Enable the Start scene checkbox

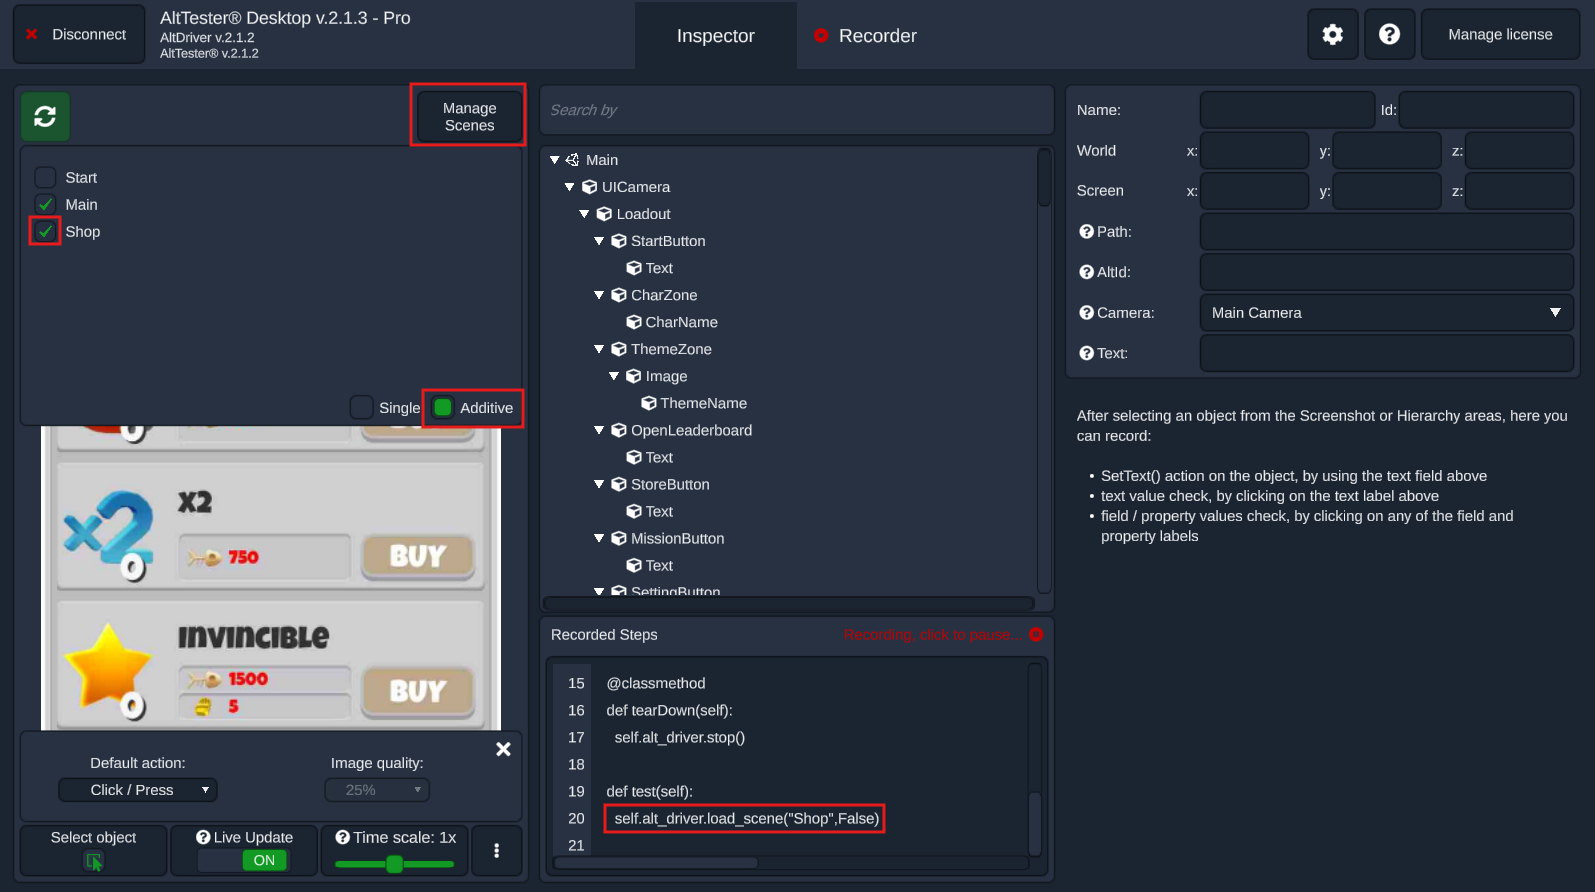45,177
